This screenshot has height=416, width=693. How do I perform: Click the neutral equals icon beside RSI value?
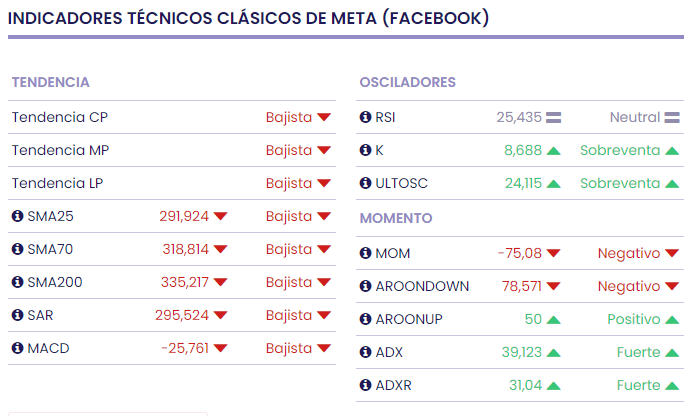[553, 118]
